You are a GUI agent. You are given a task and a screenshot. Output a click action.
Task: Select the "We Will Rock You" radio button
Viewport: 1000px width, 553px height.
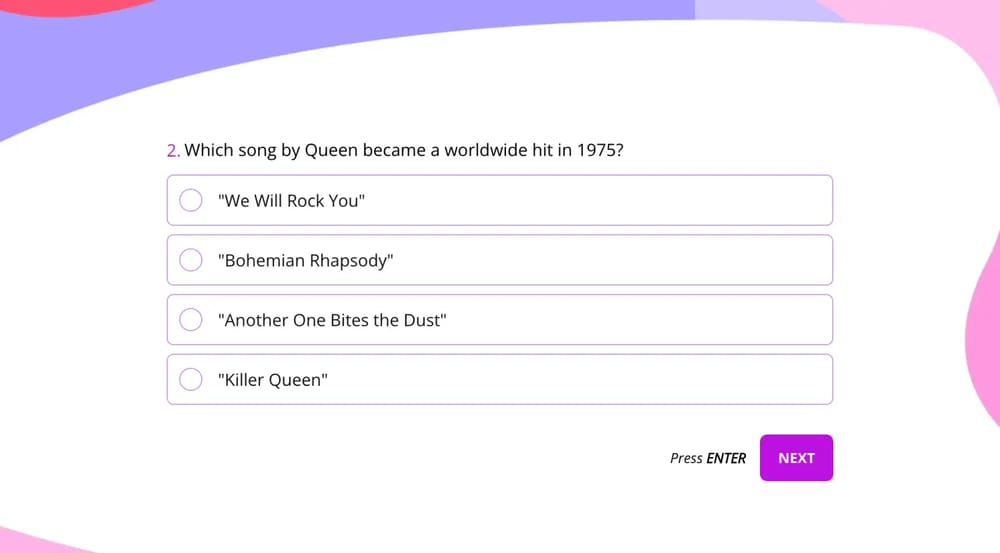coord(190,201)
